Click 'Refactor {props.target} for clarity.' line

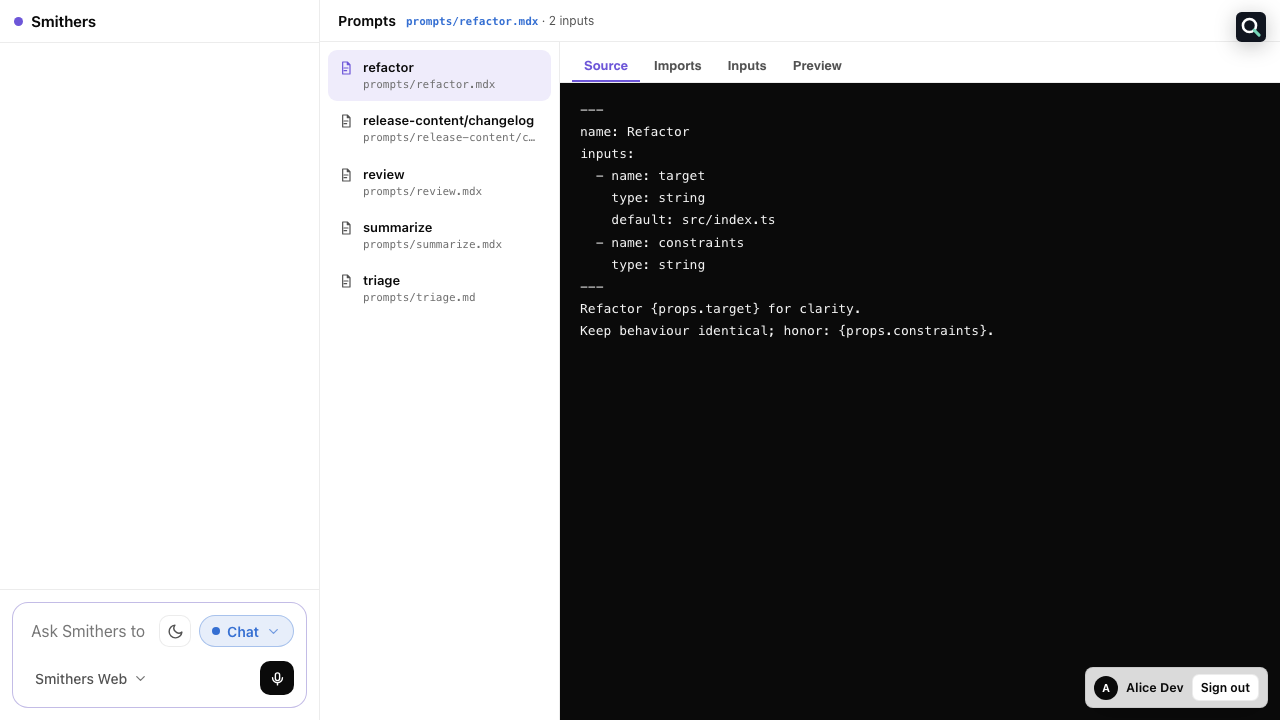[720, 308]
